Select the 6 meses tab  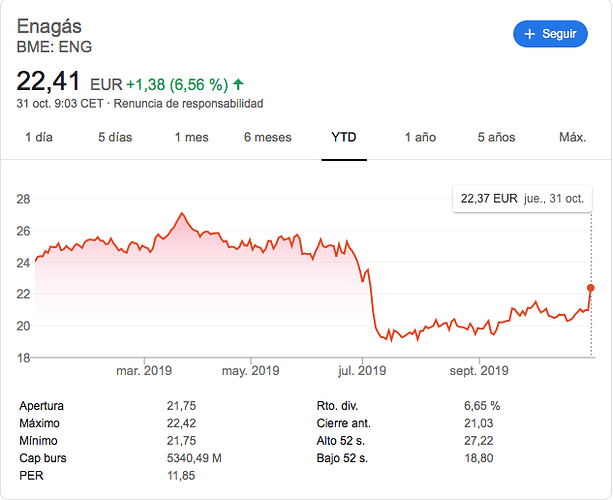(268, 137)
